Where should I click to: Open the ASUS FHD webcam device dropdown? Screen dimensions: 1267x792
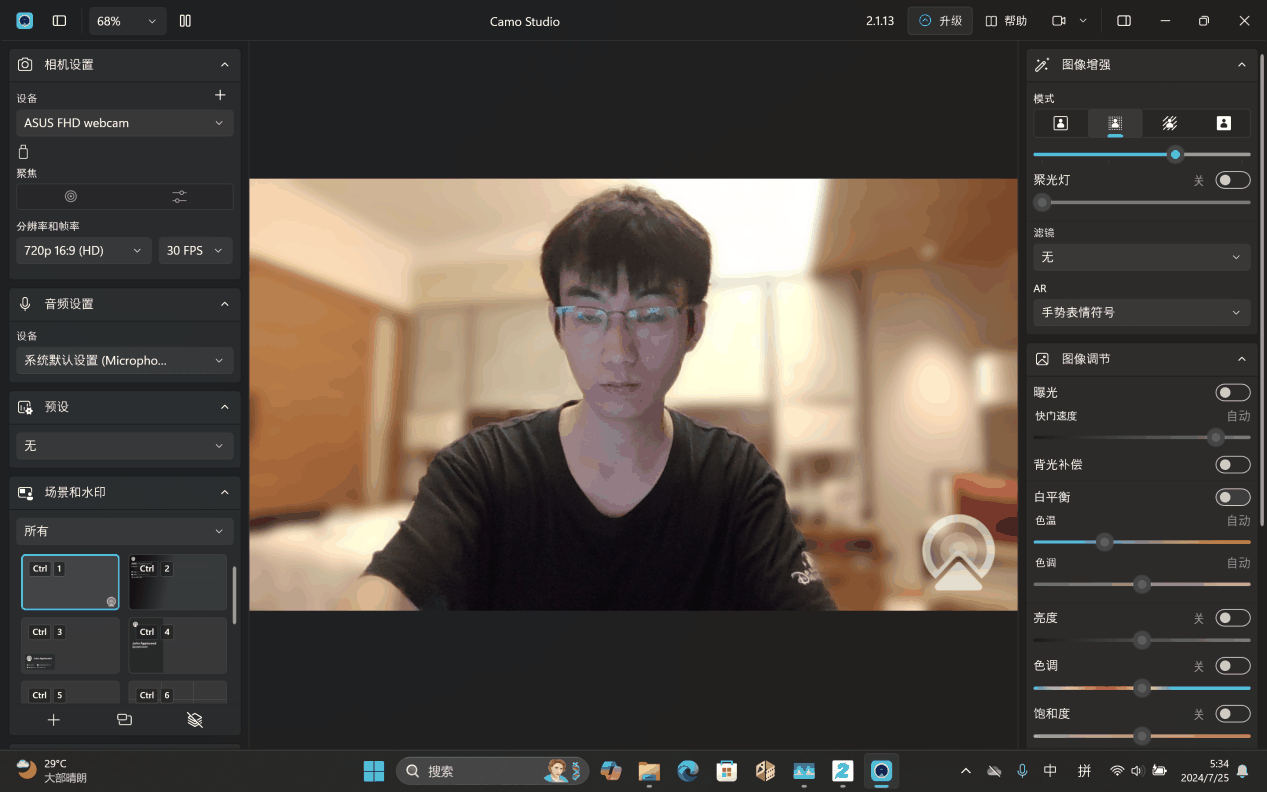point(124,122)
